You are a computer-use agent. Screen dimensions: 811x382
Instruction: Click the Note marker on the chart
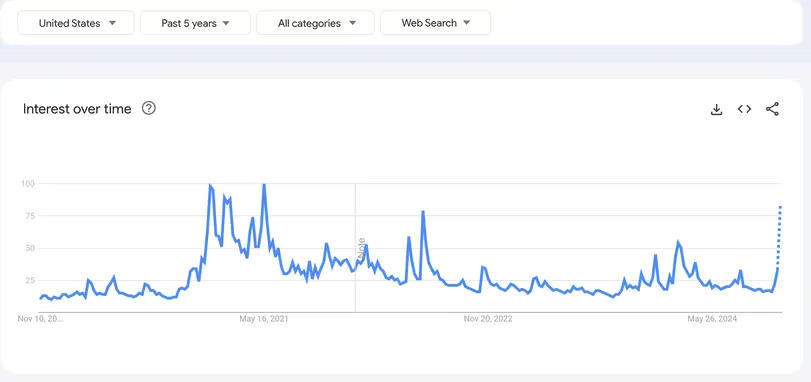click(362, 246)
